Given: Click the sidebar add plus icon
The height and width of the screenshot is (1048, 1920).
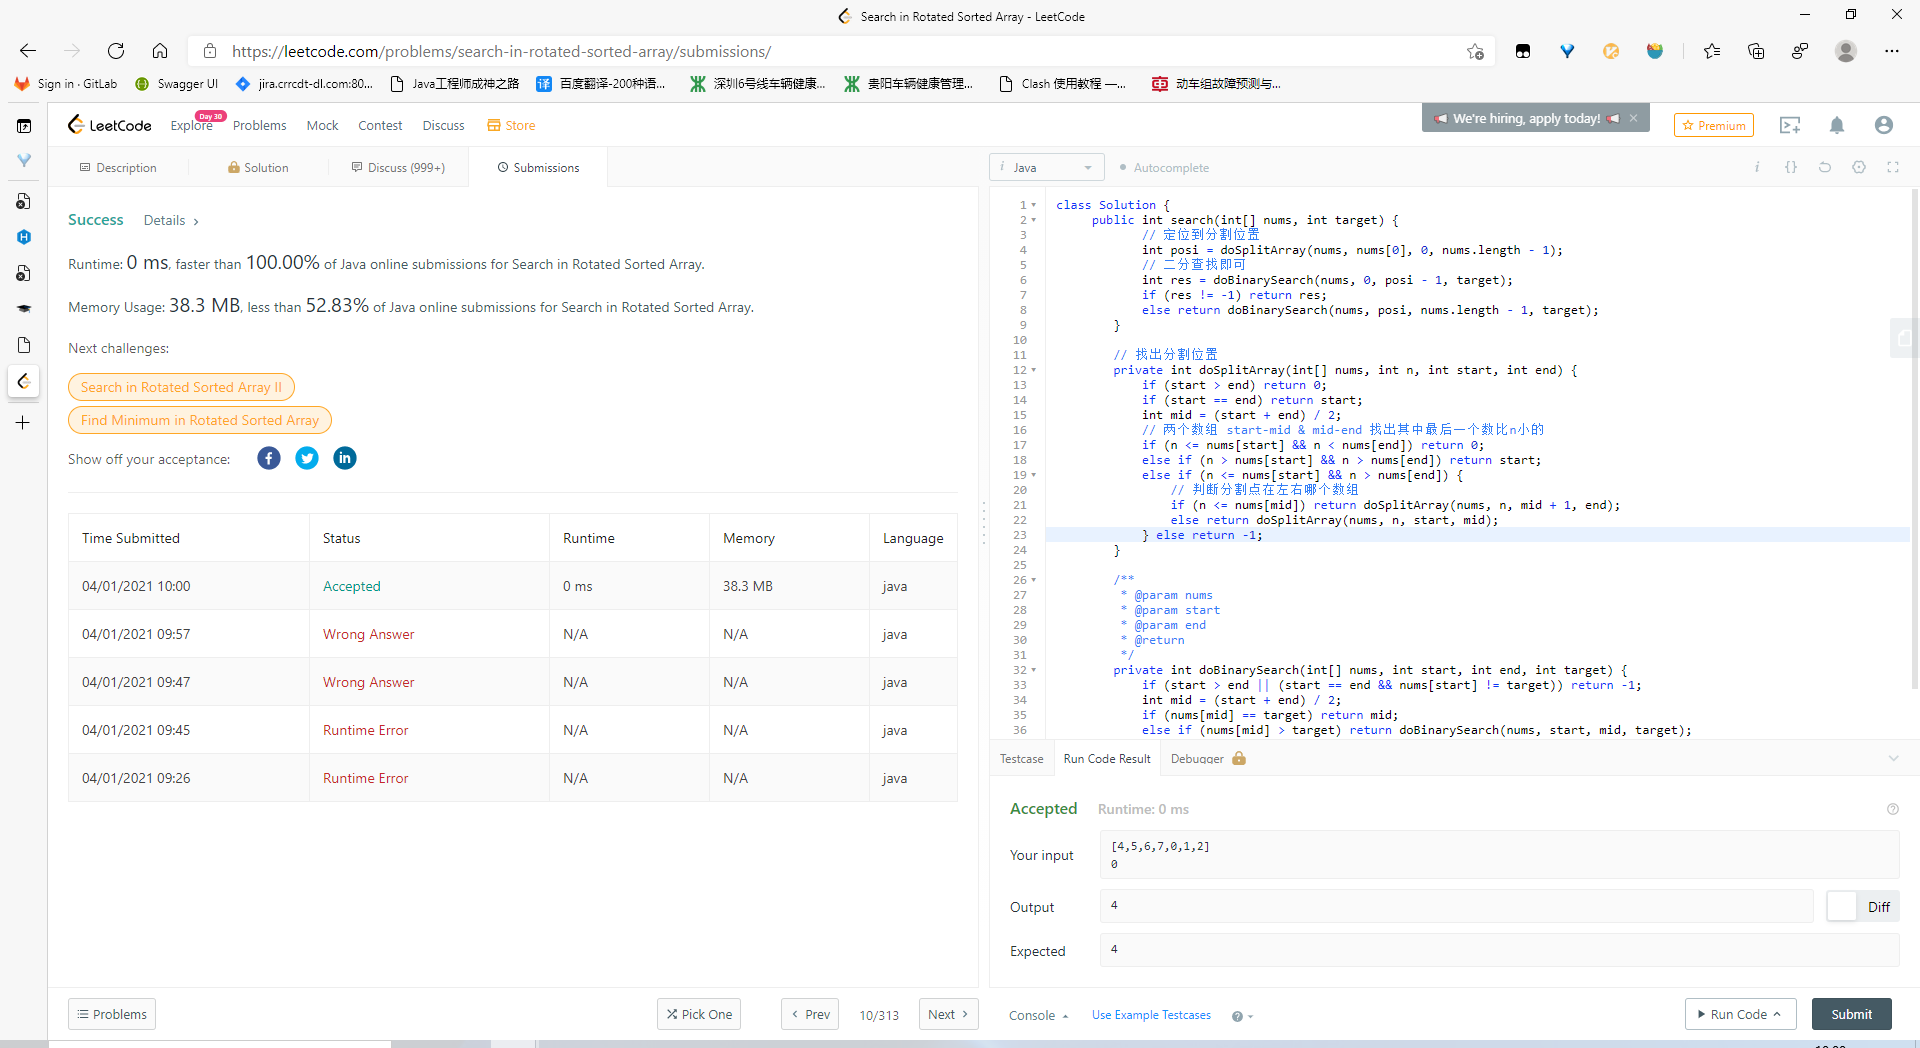Looking at the screenshot, I should (23, 423).
